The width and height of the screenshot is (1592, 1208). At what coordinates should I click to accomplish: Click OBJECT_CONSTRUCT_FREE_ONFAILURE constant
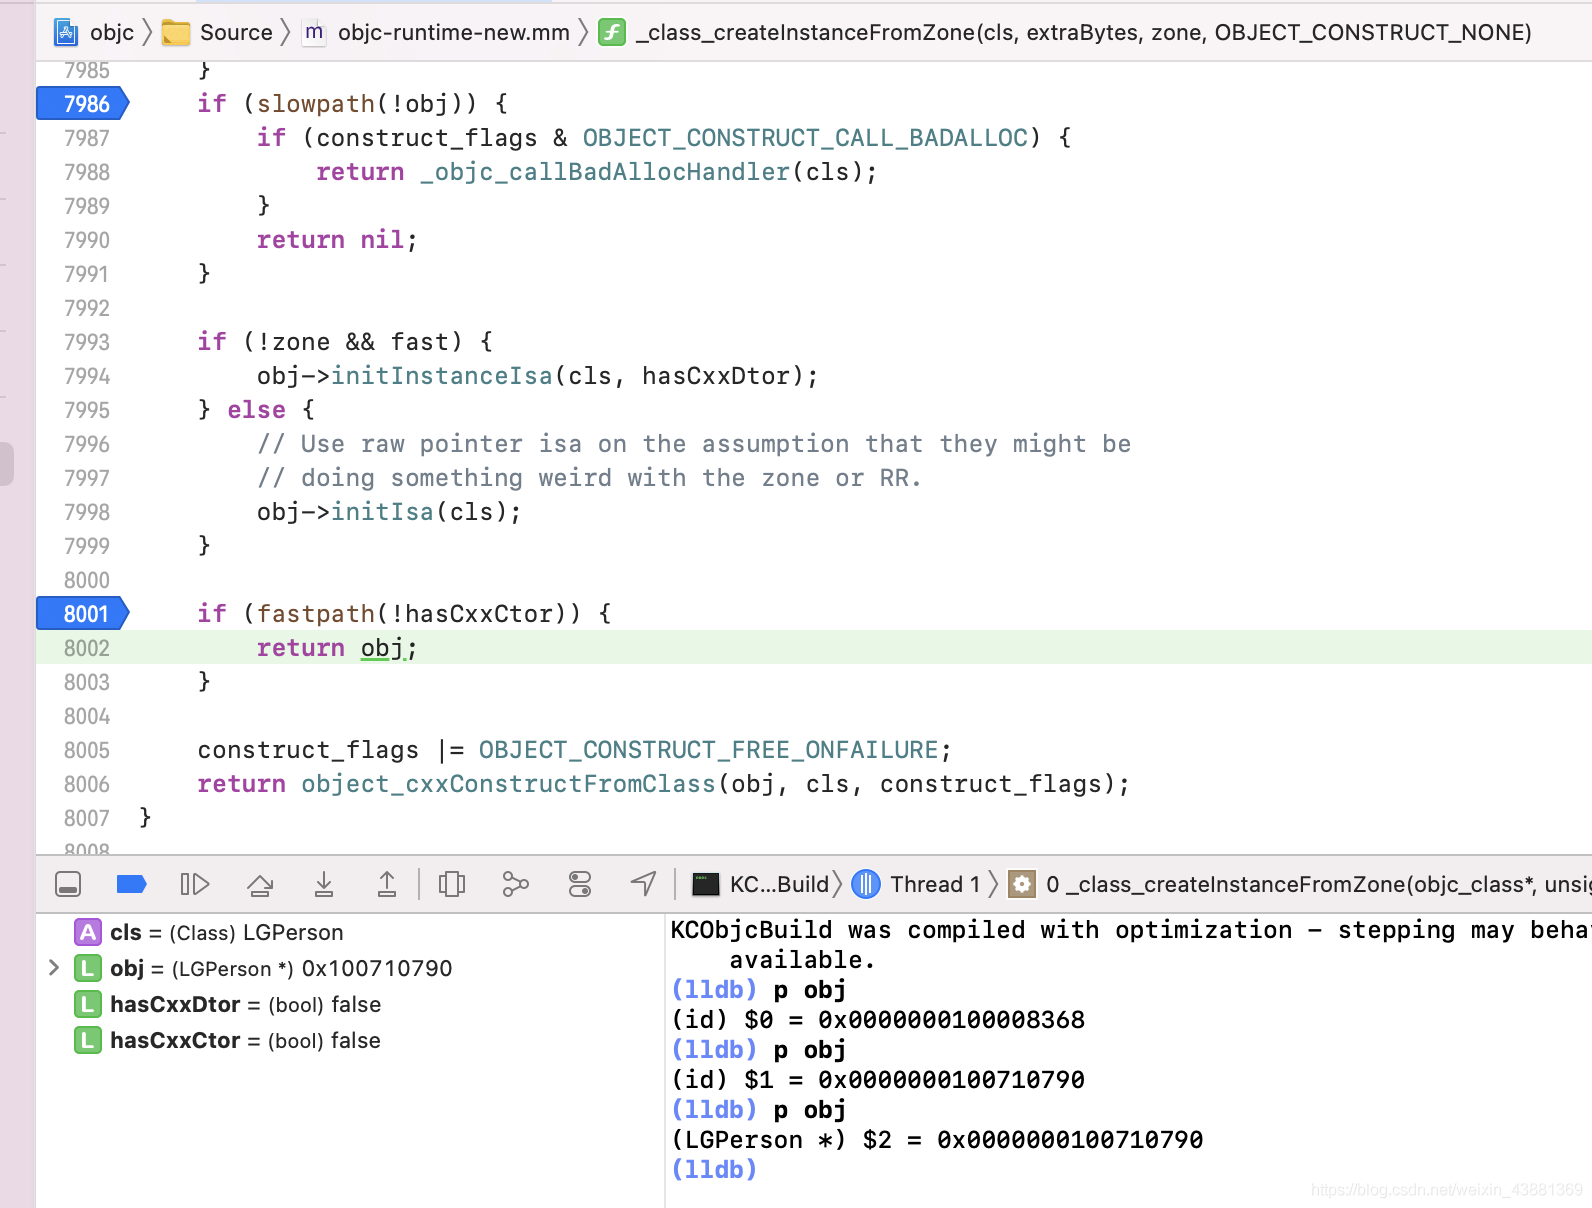click(x=708, y=750)
